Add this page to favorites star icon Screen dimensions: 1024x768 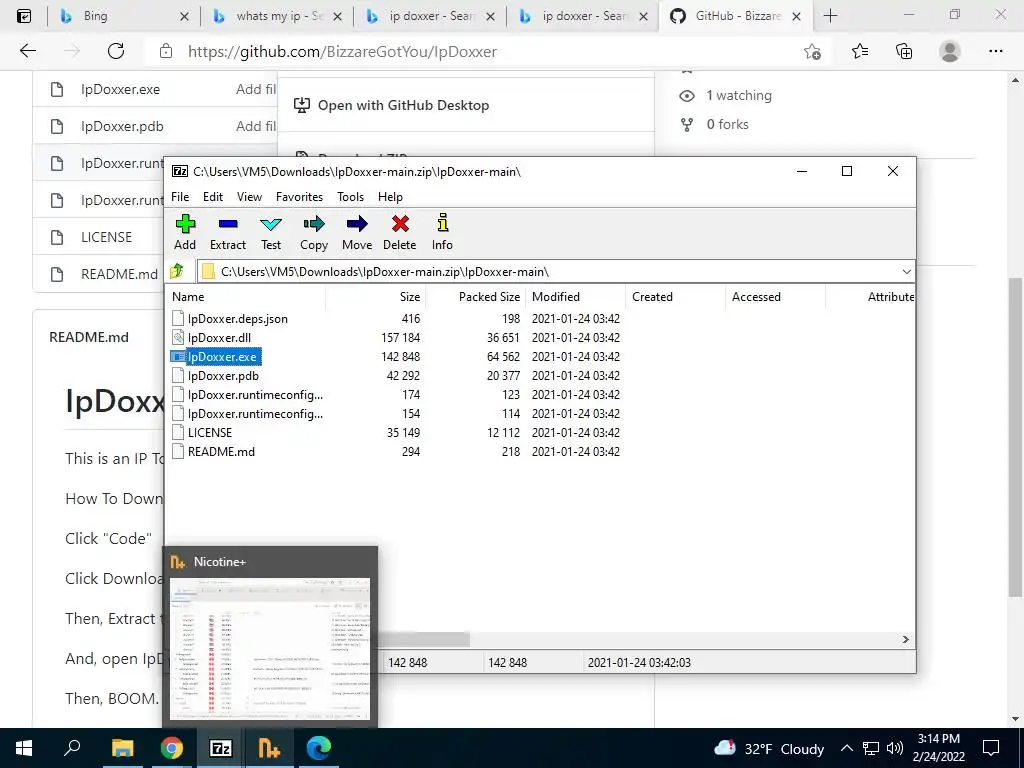click(x=812, y=51)
